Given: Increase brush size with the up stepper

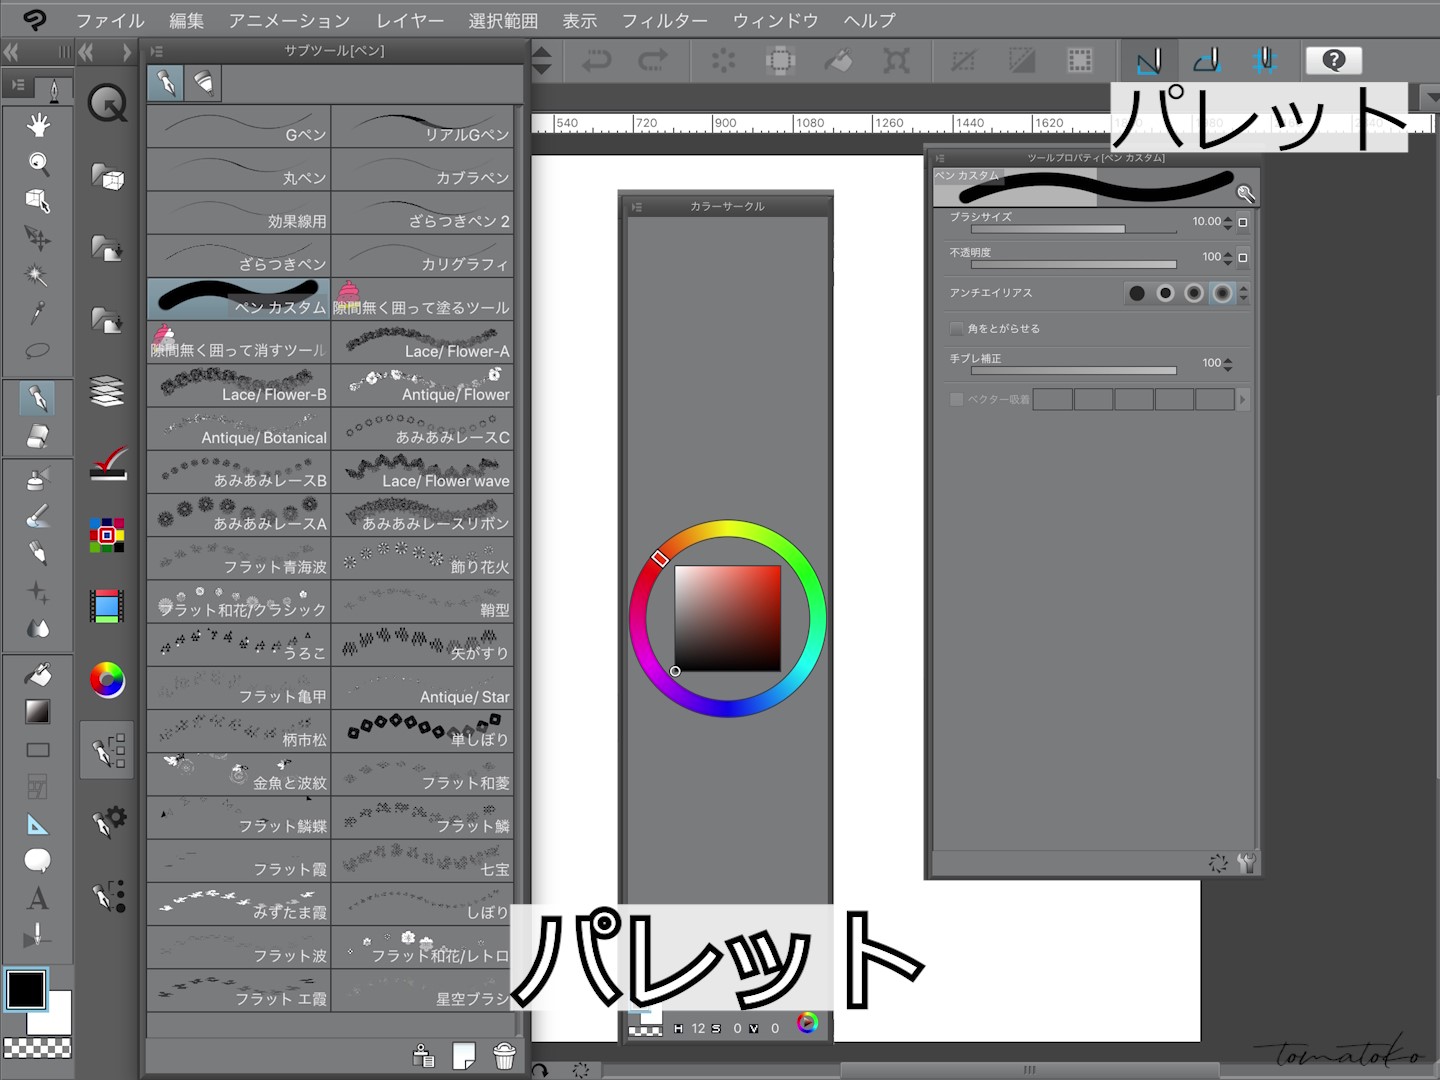Looking at the screenshot, I should point(1229,217).
